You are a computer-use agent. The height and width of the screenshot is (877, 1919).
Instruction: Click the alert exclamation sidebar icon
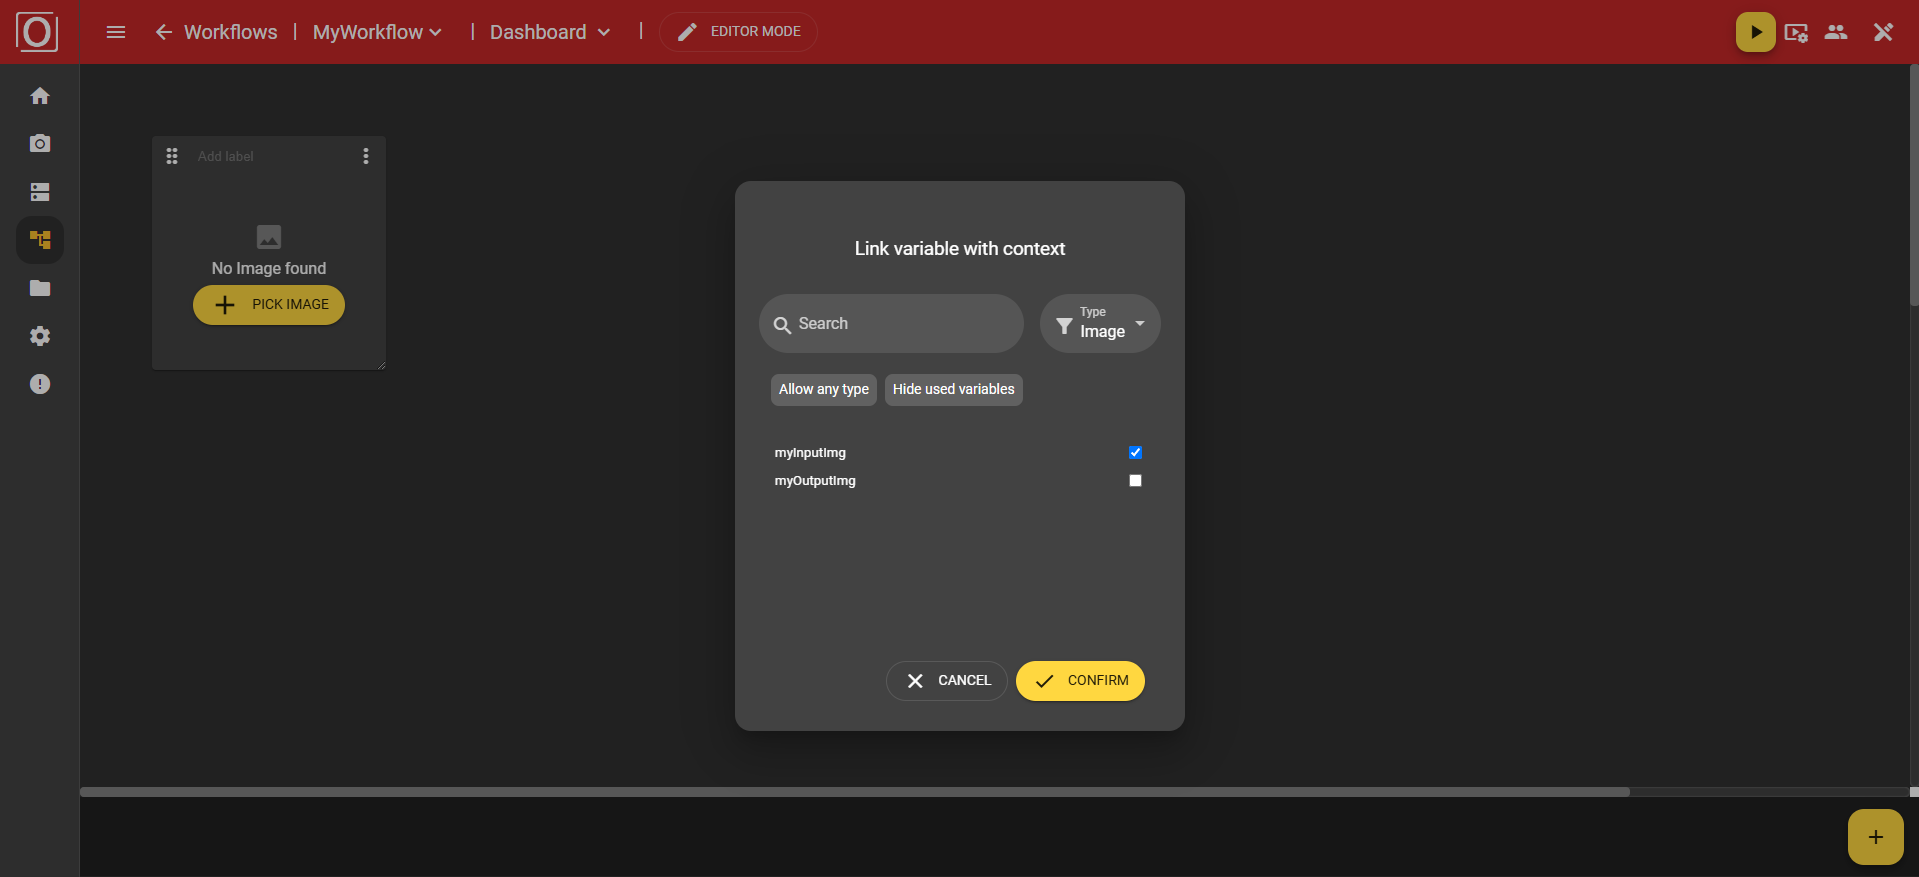click(40, 384)
